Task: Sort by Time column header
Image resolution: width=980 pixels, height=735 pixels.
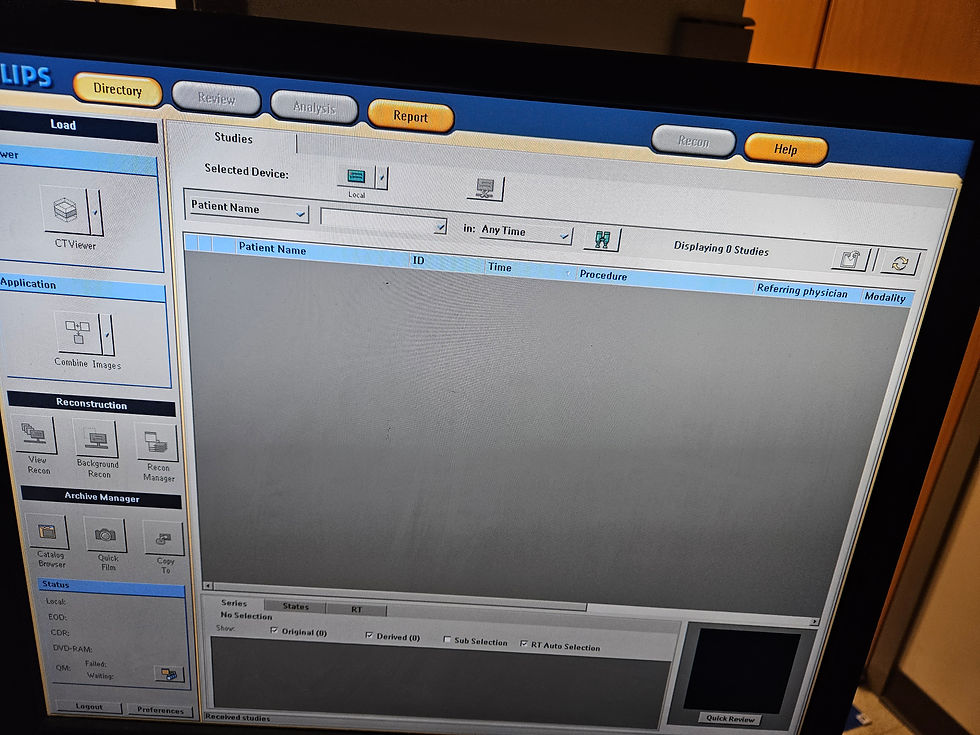Action: (x=530, y=268)
